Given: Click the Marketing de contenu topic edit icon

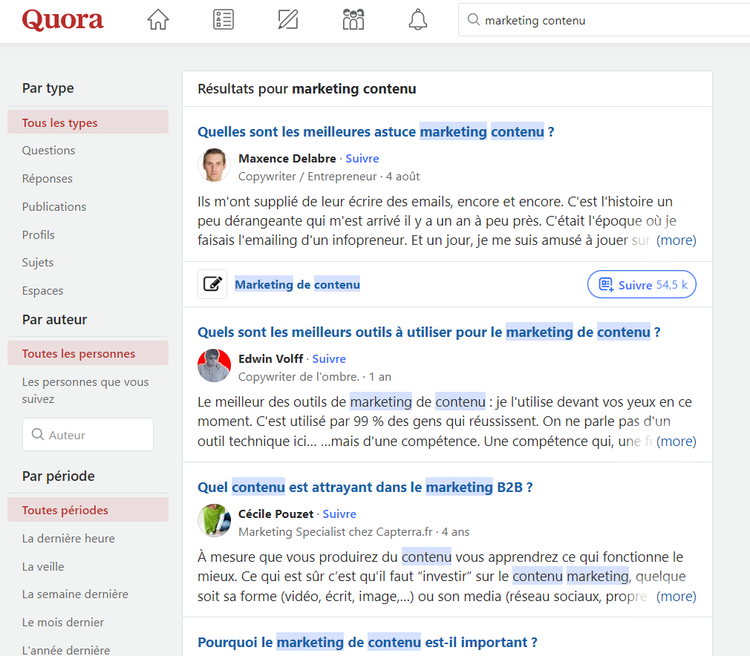Looking at the screenshot, I should point(212,284).
